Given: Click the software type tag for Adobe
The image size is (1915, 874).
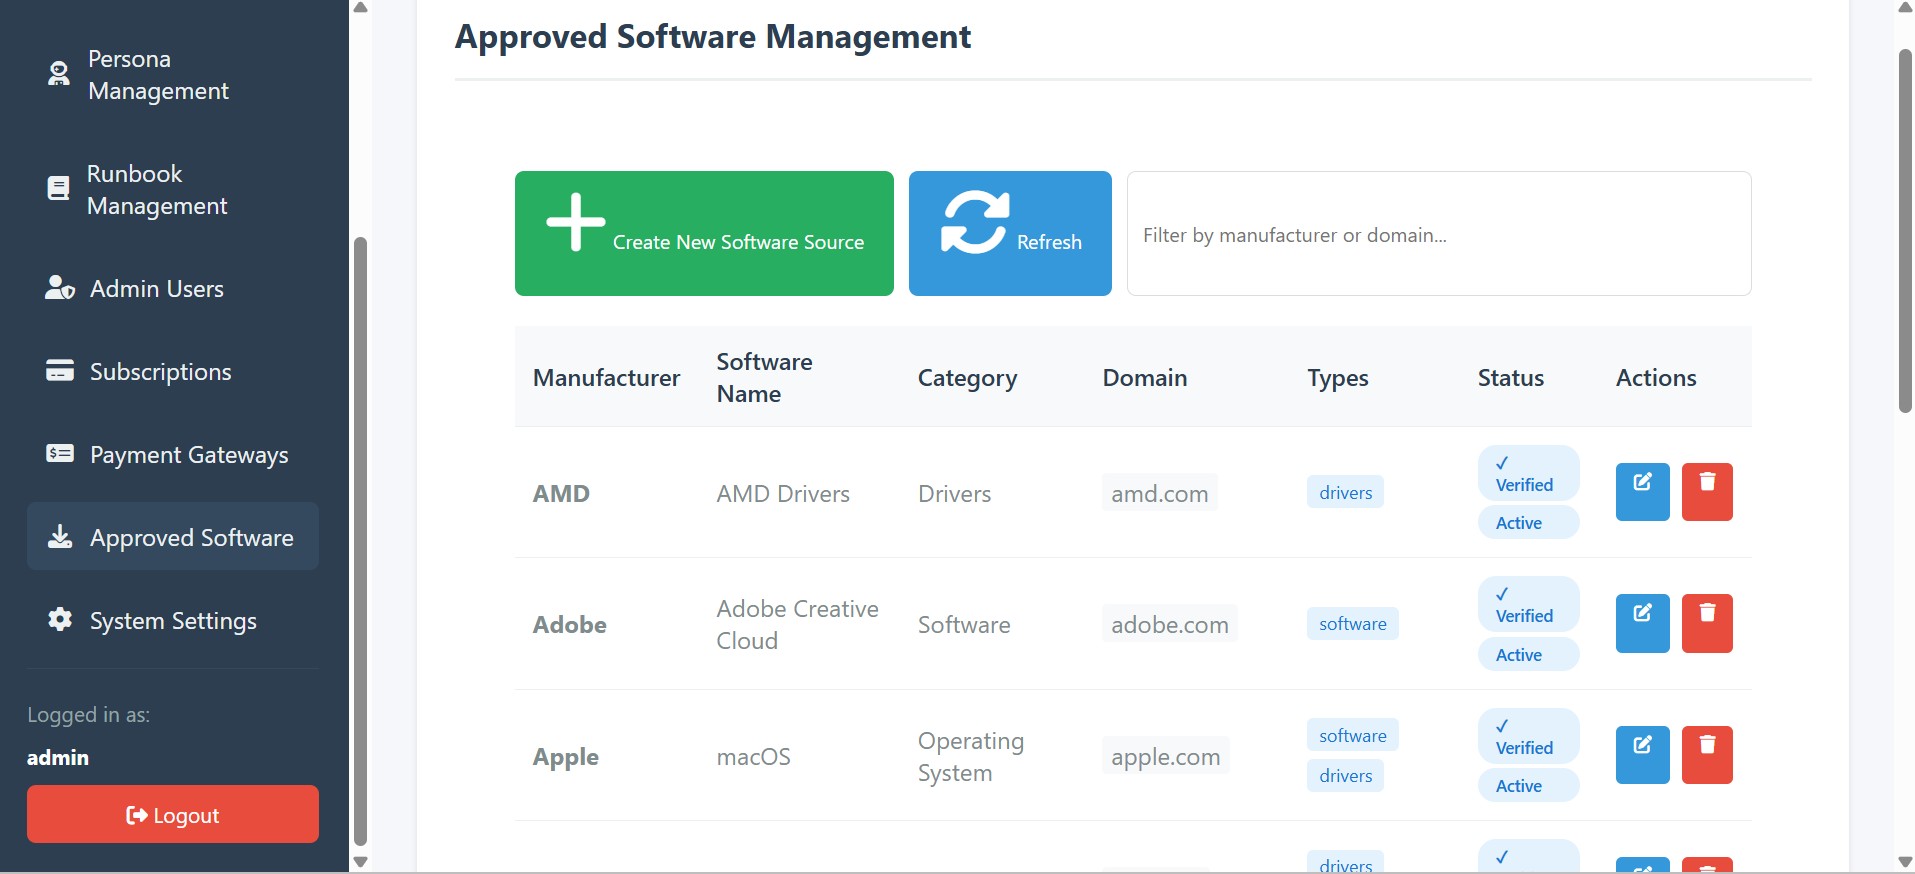Looking at the screenshot, I should [1352, 623].
